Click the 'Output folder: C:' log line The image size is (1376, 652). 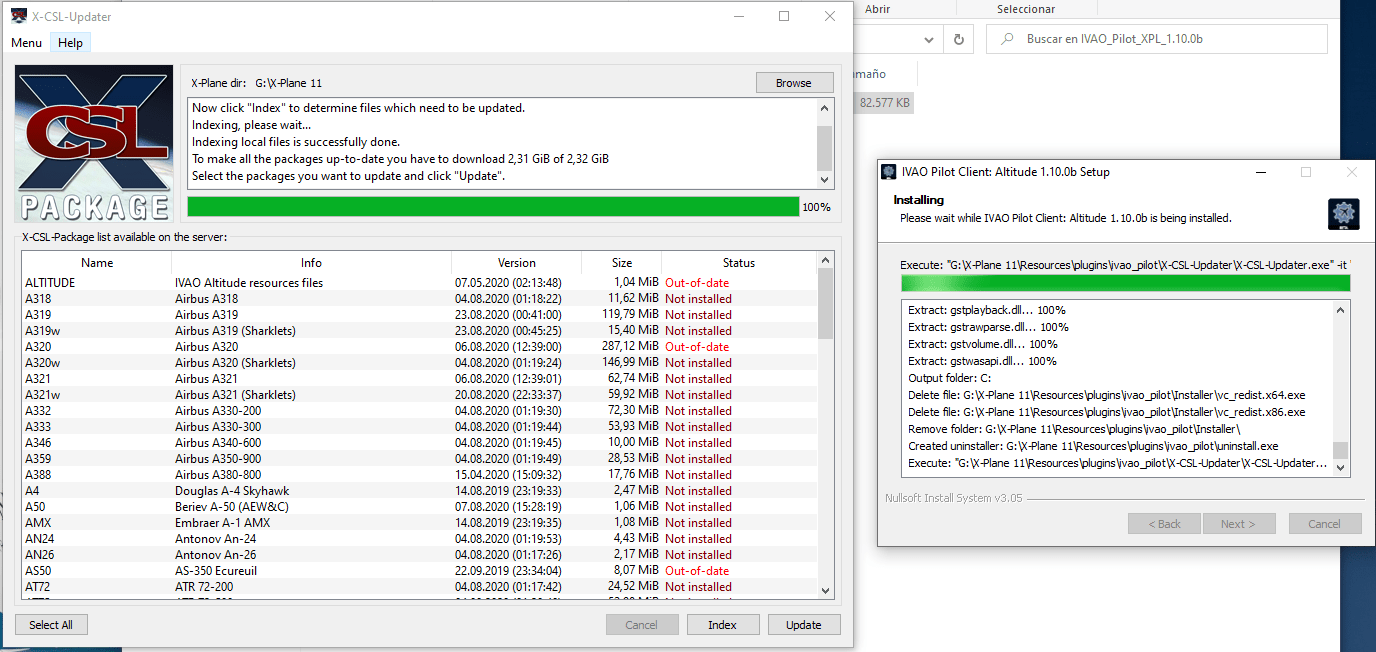tap(949, 378)
